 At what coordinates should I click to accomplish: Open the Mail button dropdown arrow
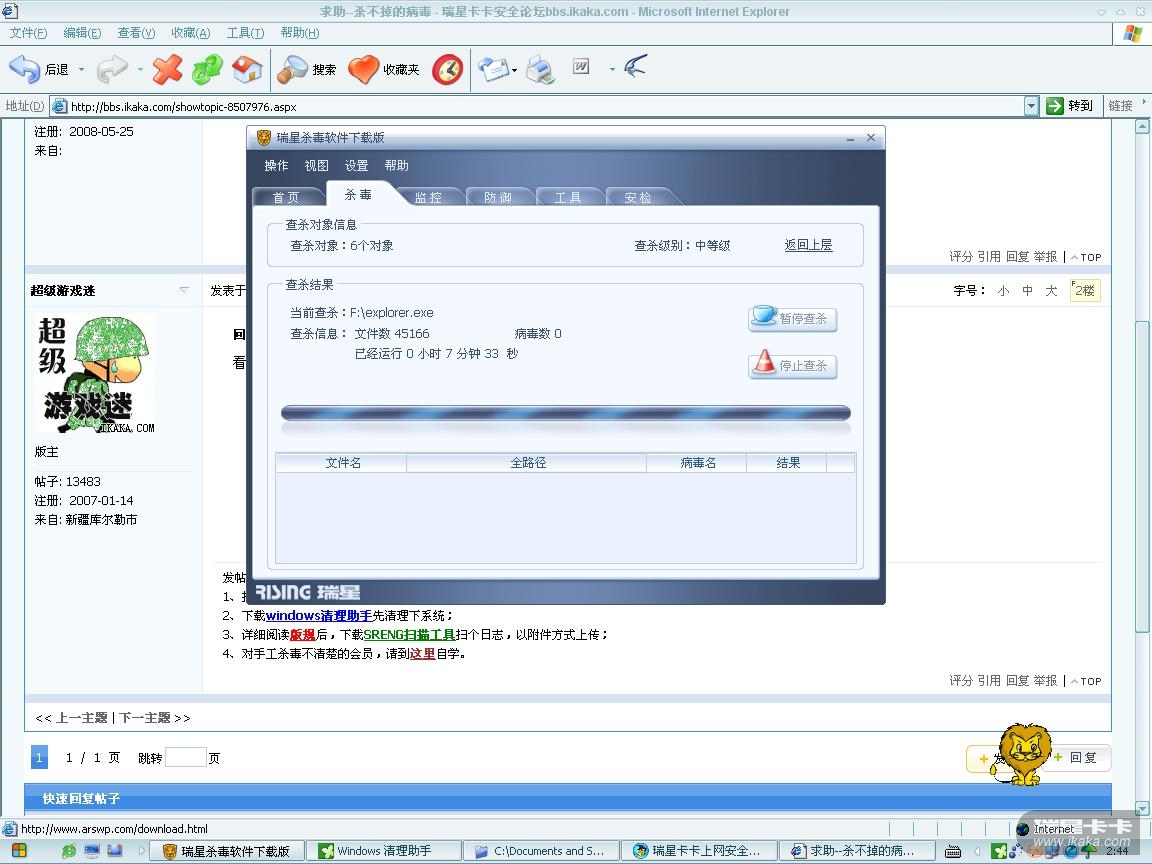(x=514, y=71)
